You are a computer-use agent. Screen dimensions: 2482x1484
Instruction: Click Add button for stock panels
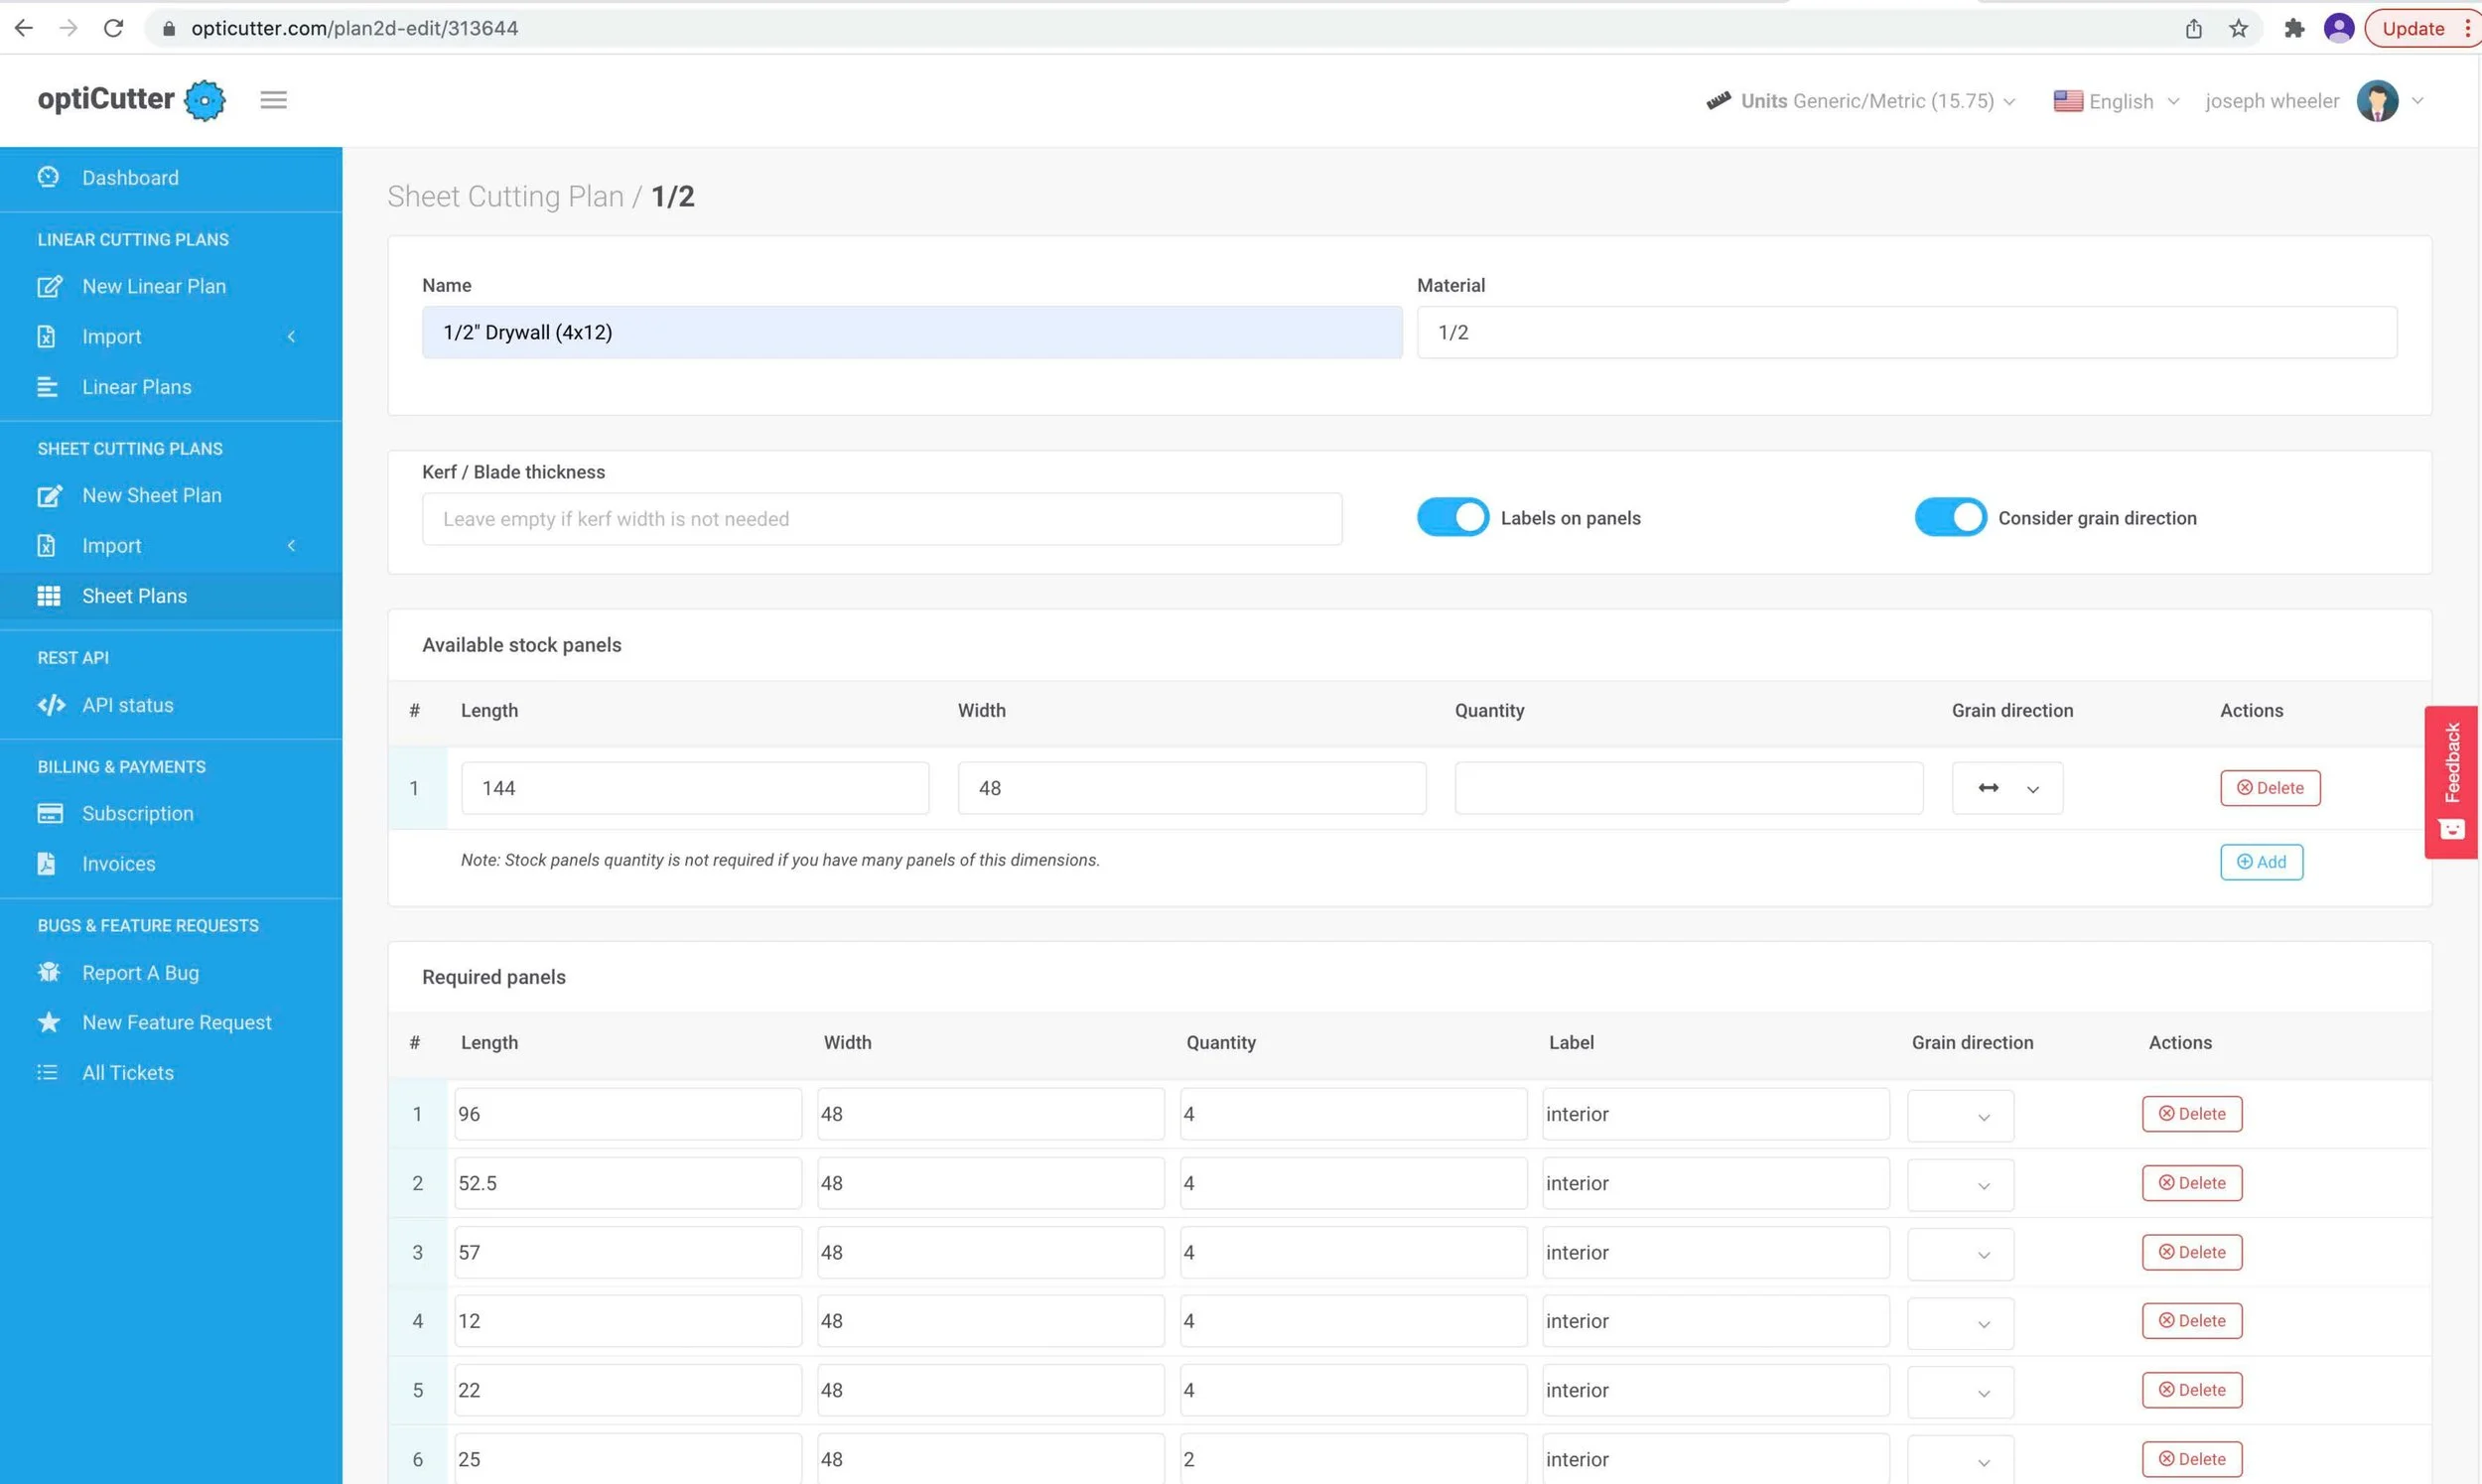pos(2260,862)
